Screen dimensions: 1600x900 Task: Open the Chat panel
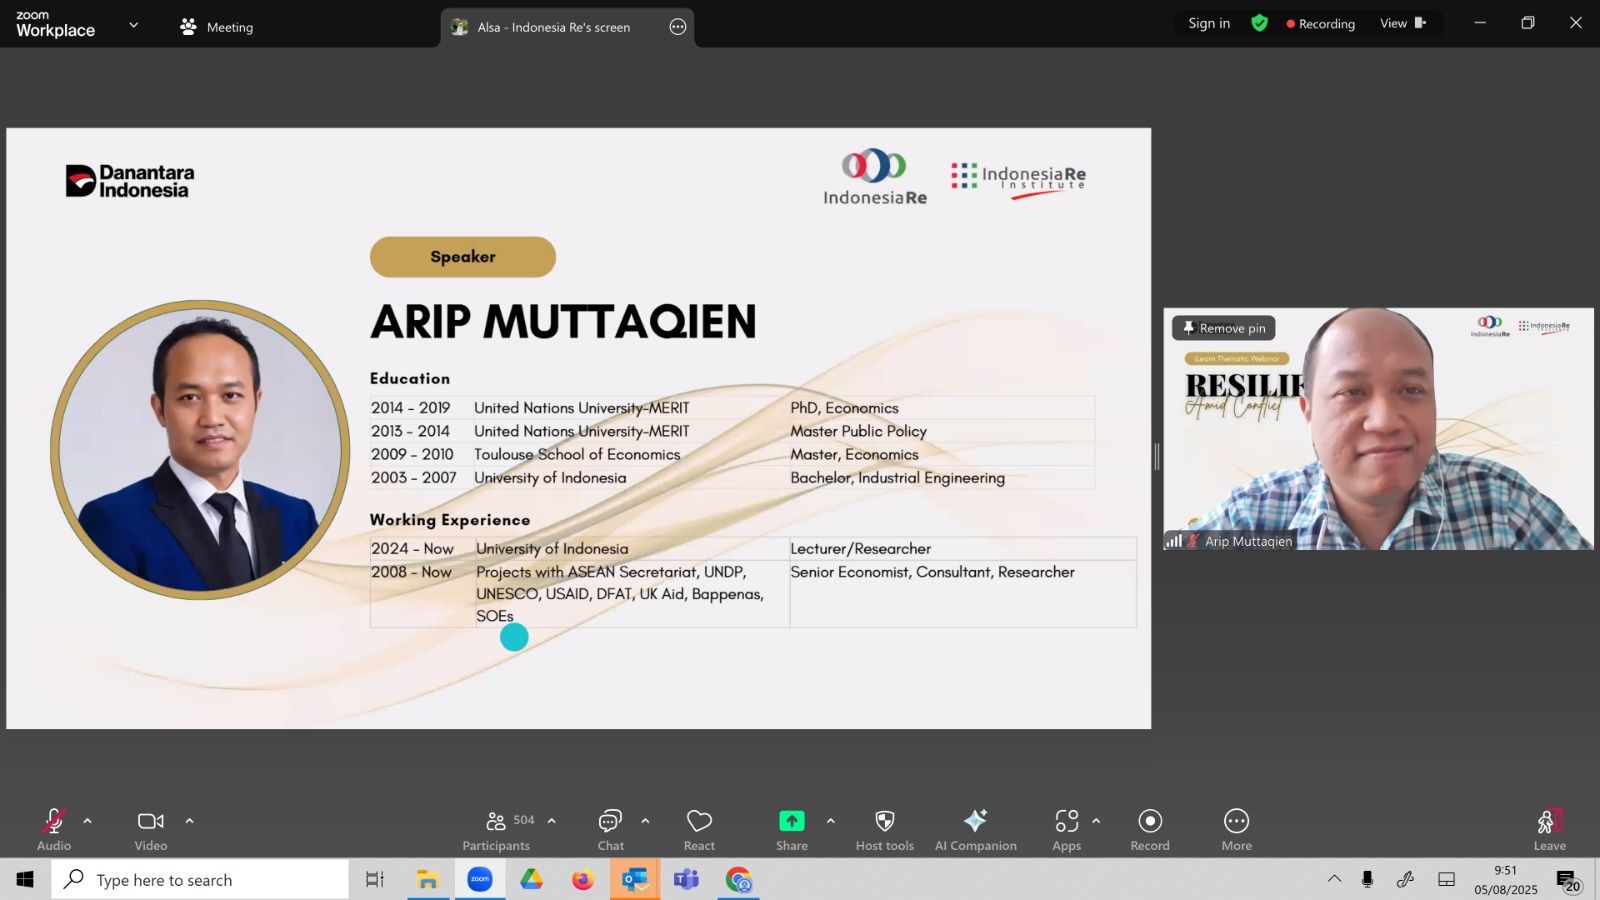coord(611,829)
